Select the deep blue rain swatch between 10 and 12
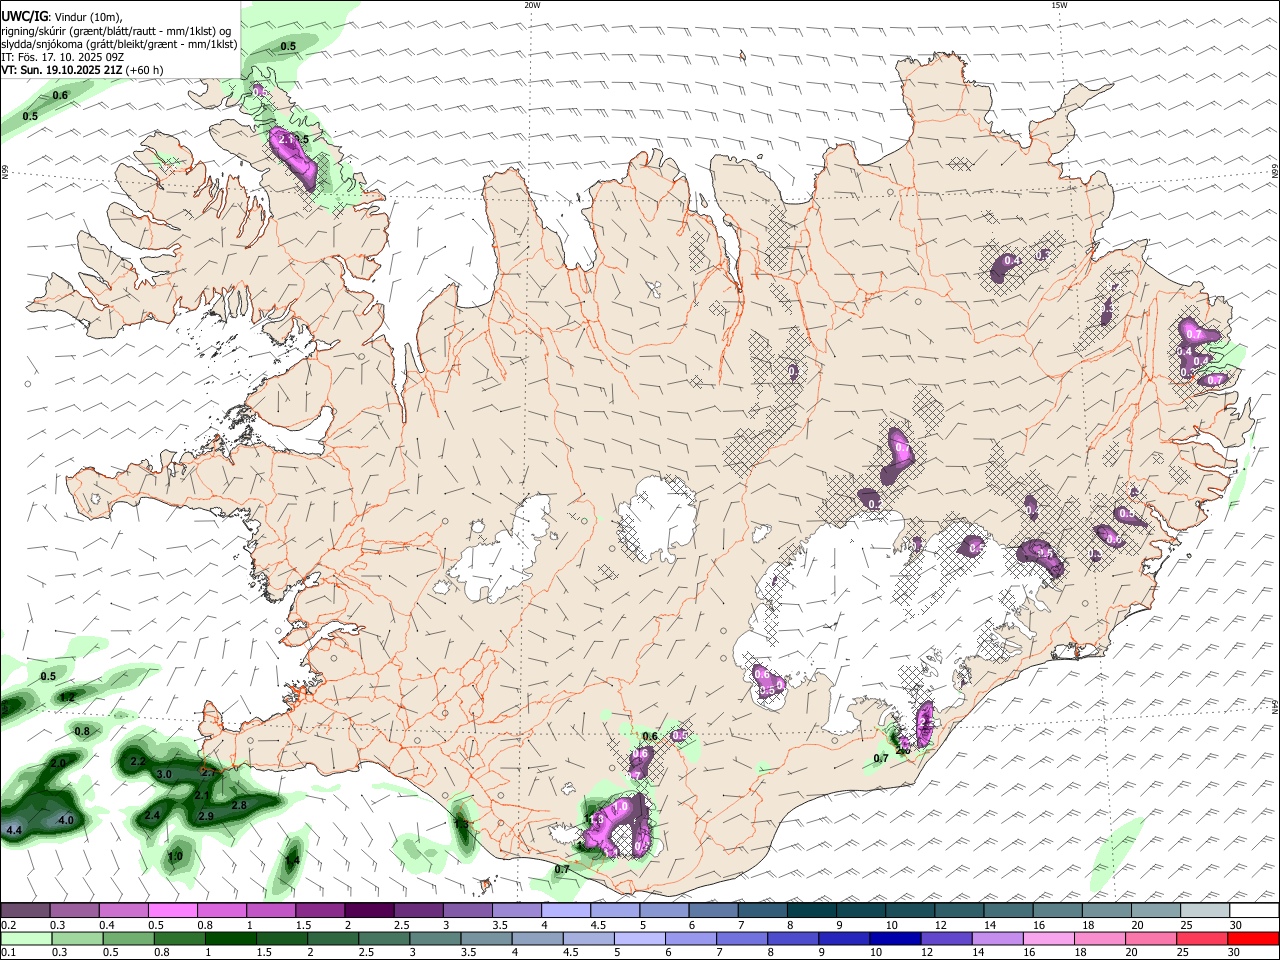The image size is (1280, 960). [894, 939]
